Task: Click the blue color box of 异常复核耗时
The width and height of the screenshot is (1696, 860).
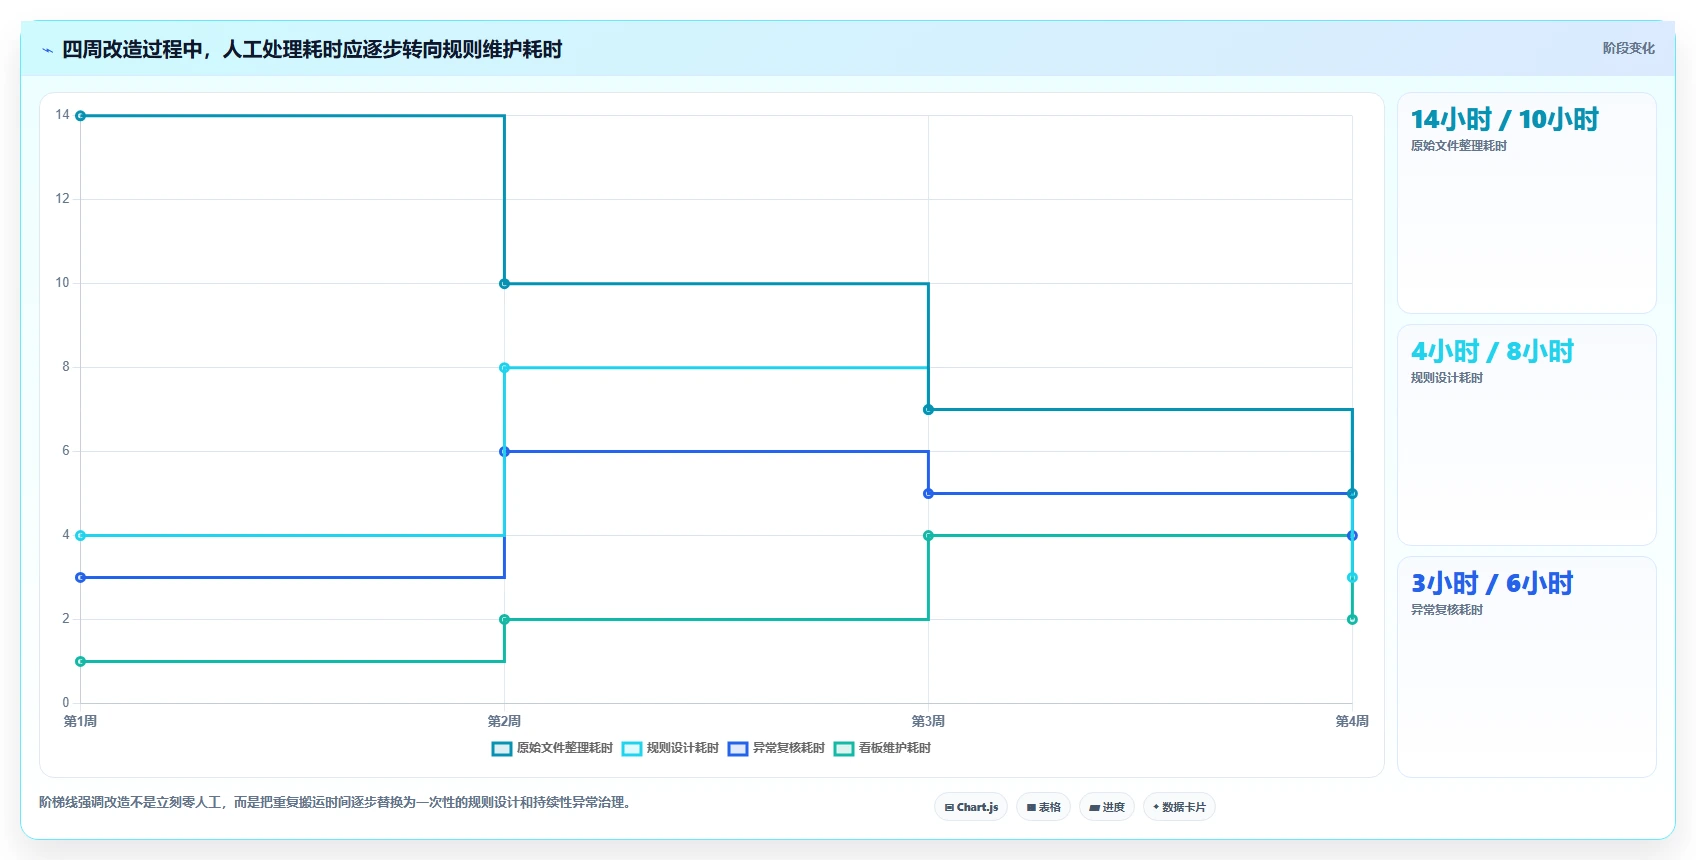Action: 738,749
